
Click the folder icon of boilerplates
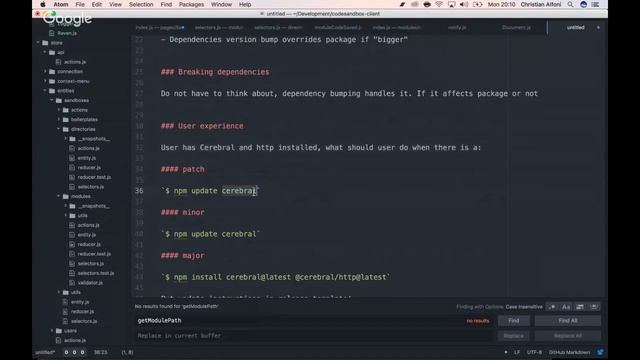[x=66, y=120]
